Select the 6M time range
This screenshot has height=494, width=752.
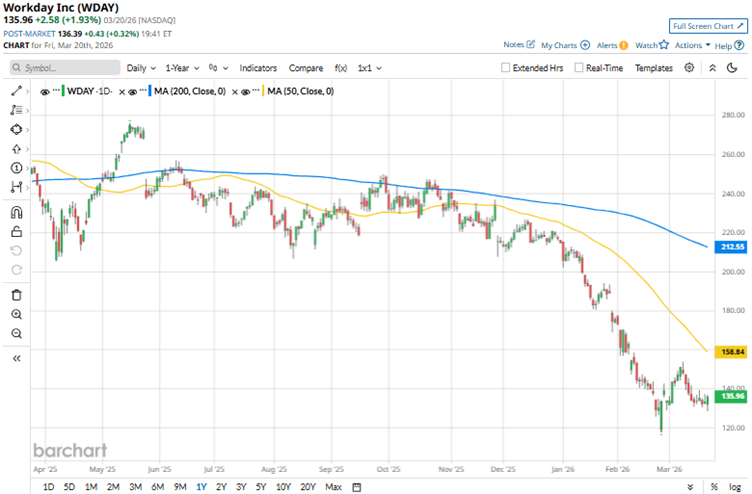(x=157, y=487)
